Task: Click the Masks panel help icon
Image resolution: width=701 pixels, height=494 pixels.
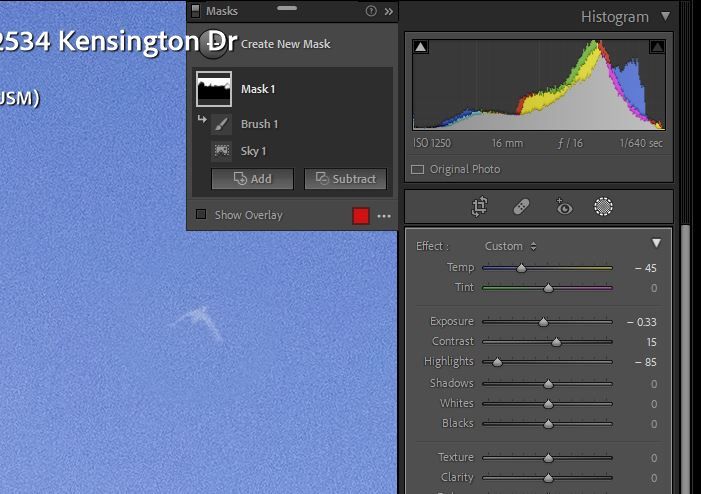Action: pyautogui.click(x=371, y=11)
